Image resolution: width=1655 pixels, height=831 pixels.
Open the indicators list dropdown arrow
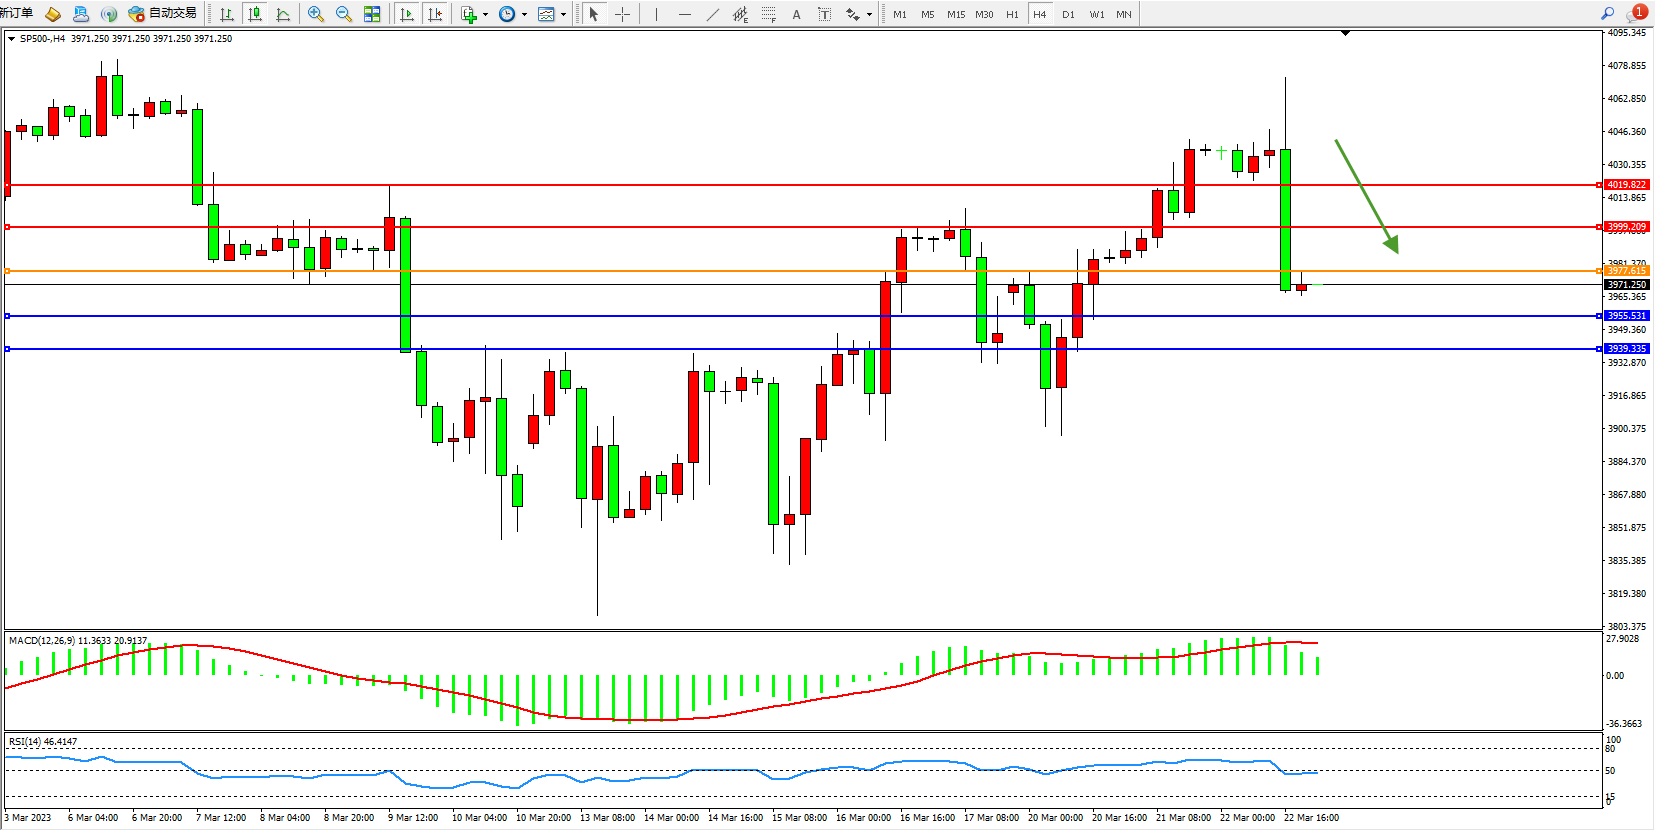coord(485,14)
